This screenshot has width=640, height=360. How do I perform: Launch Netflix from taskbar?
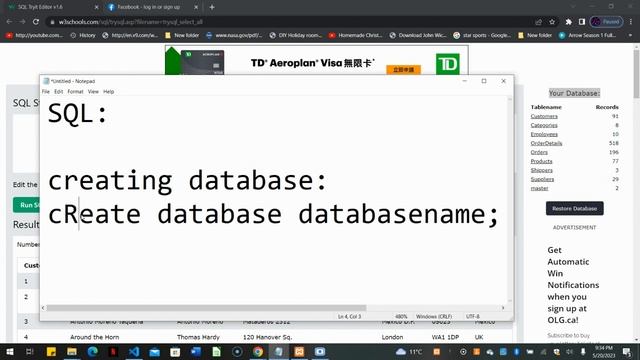tap(113, 351)
